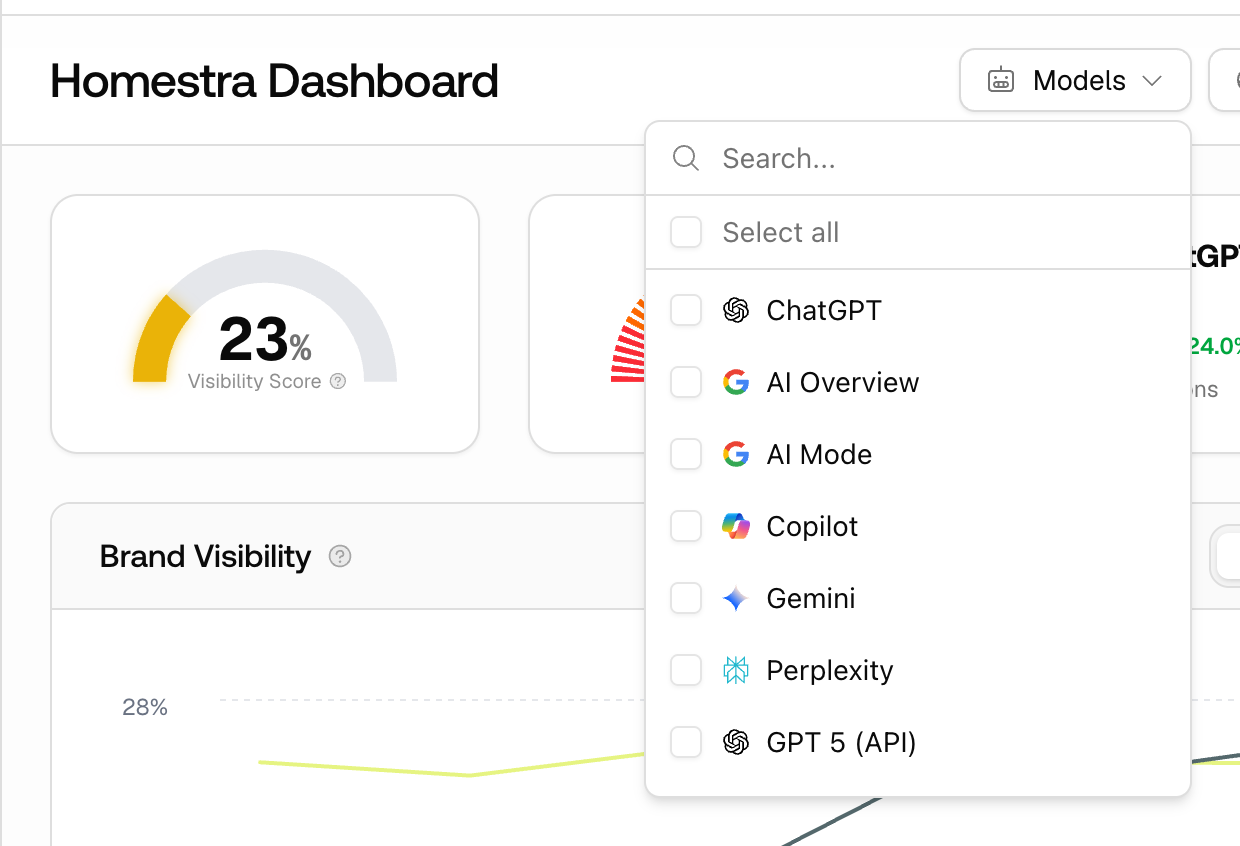The height and width of the screenshot is (846, 1240).
Task: Click the Perplexity logo icon
Action: pyautogui.click(x=736, y=670)
